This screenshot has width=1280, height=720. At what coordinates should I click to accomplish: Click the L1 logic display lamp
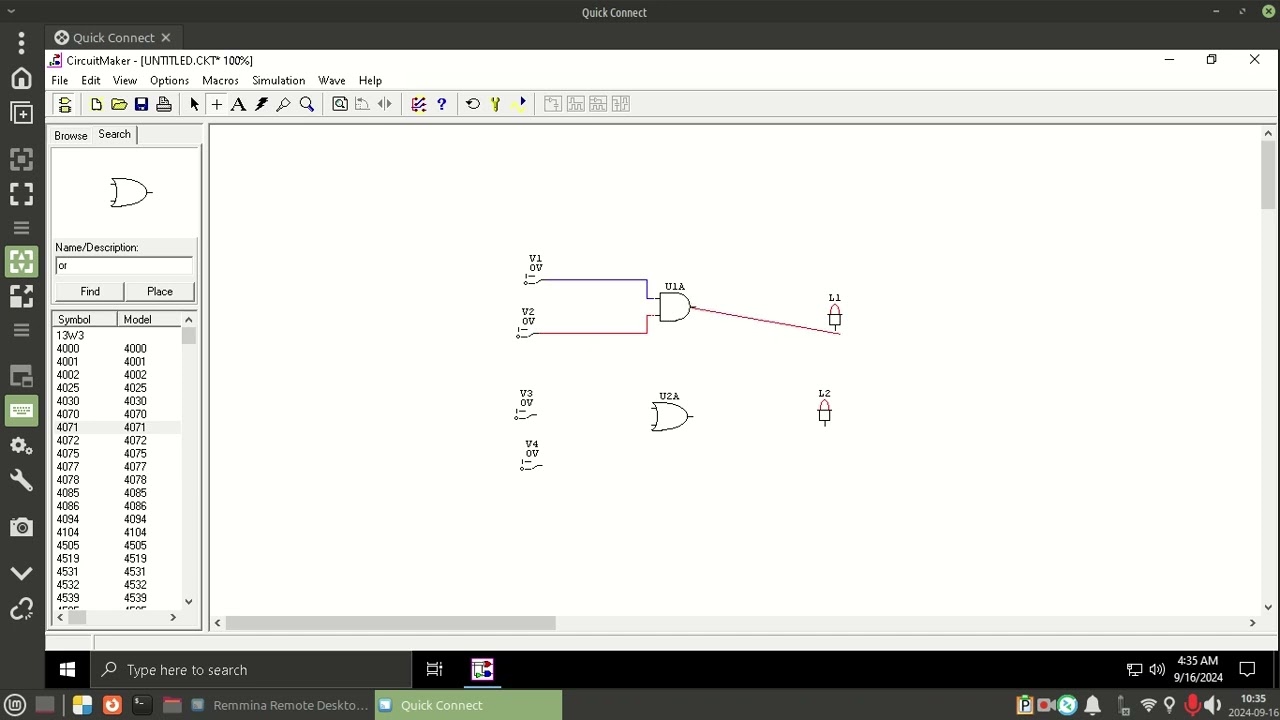tap(834, 316)
